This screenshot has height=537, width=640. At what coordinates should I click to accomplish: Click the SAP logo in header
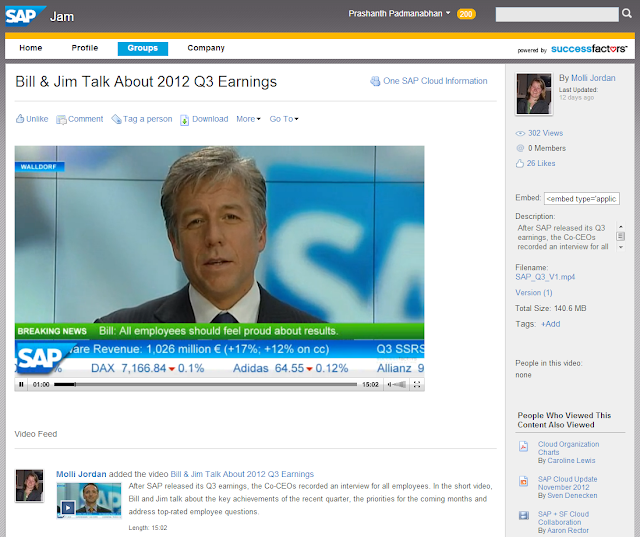(x=24, y=16)
